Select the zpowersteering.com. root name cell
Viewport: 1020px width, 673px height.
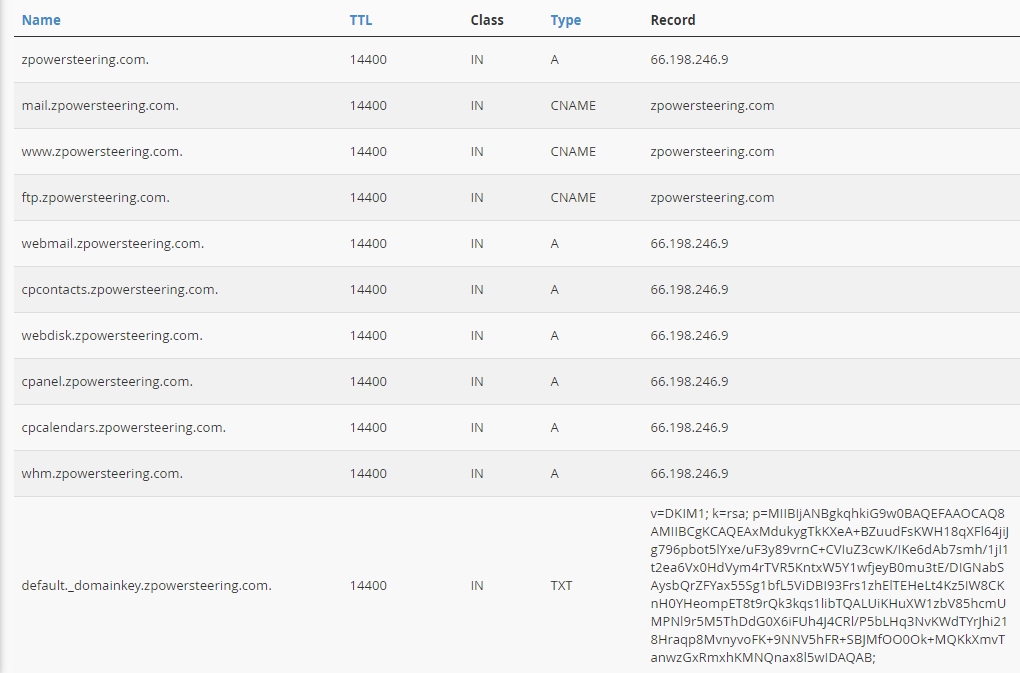click(x=85, y=60)
